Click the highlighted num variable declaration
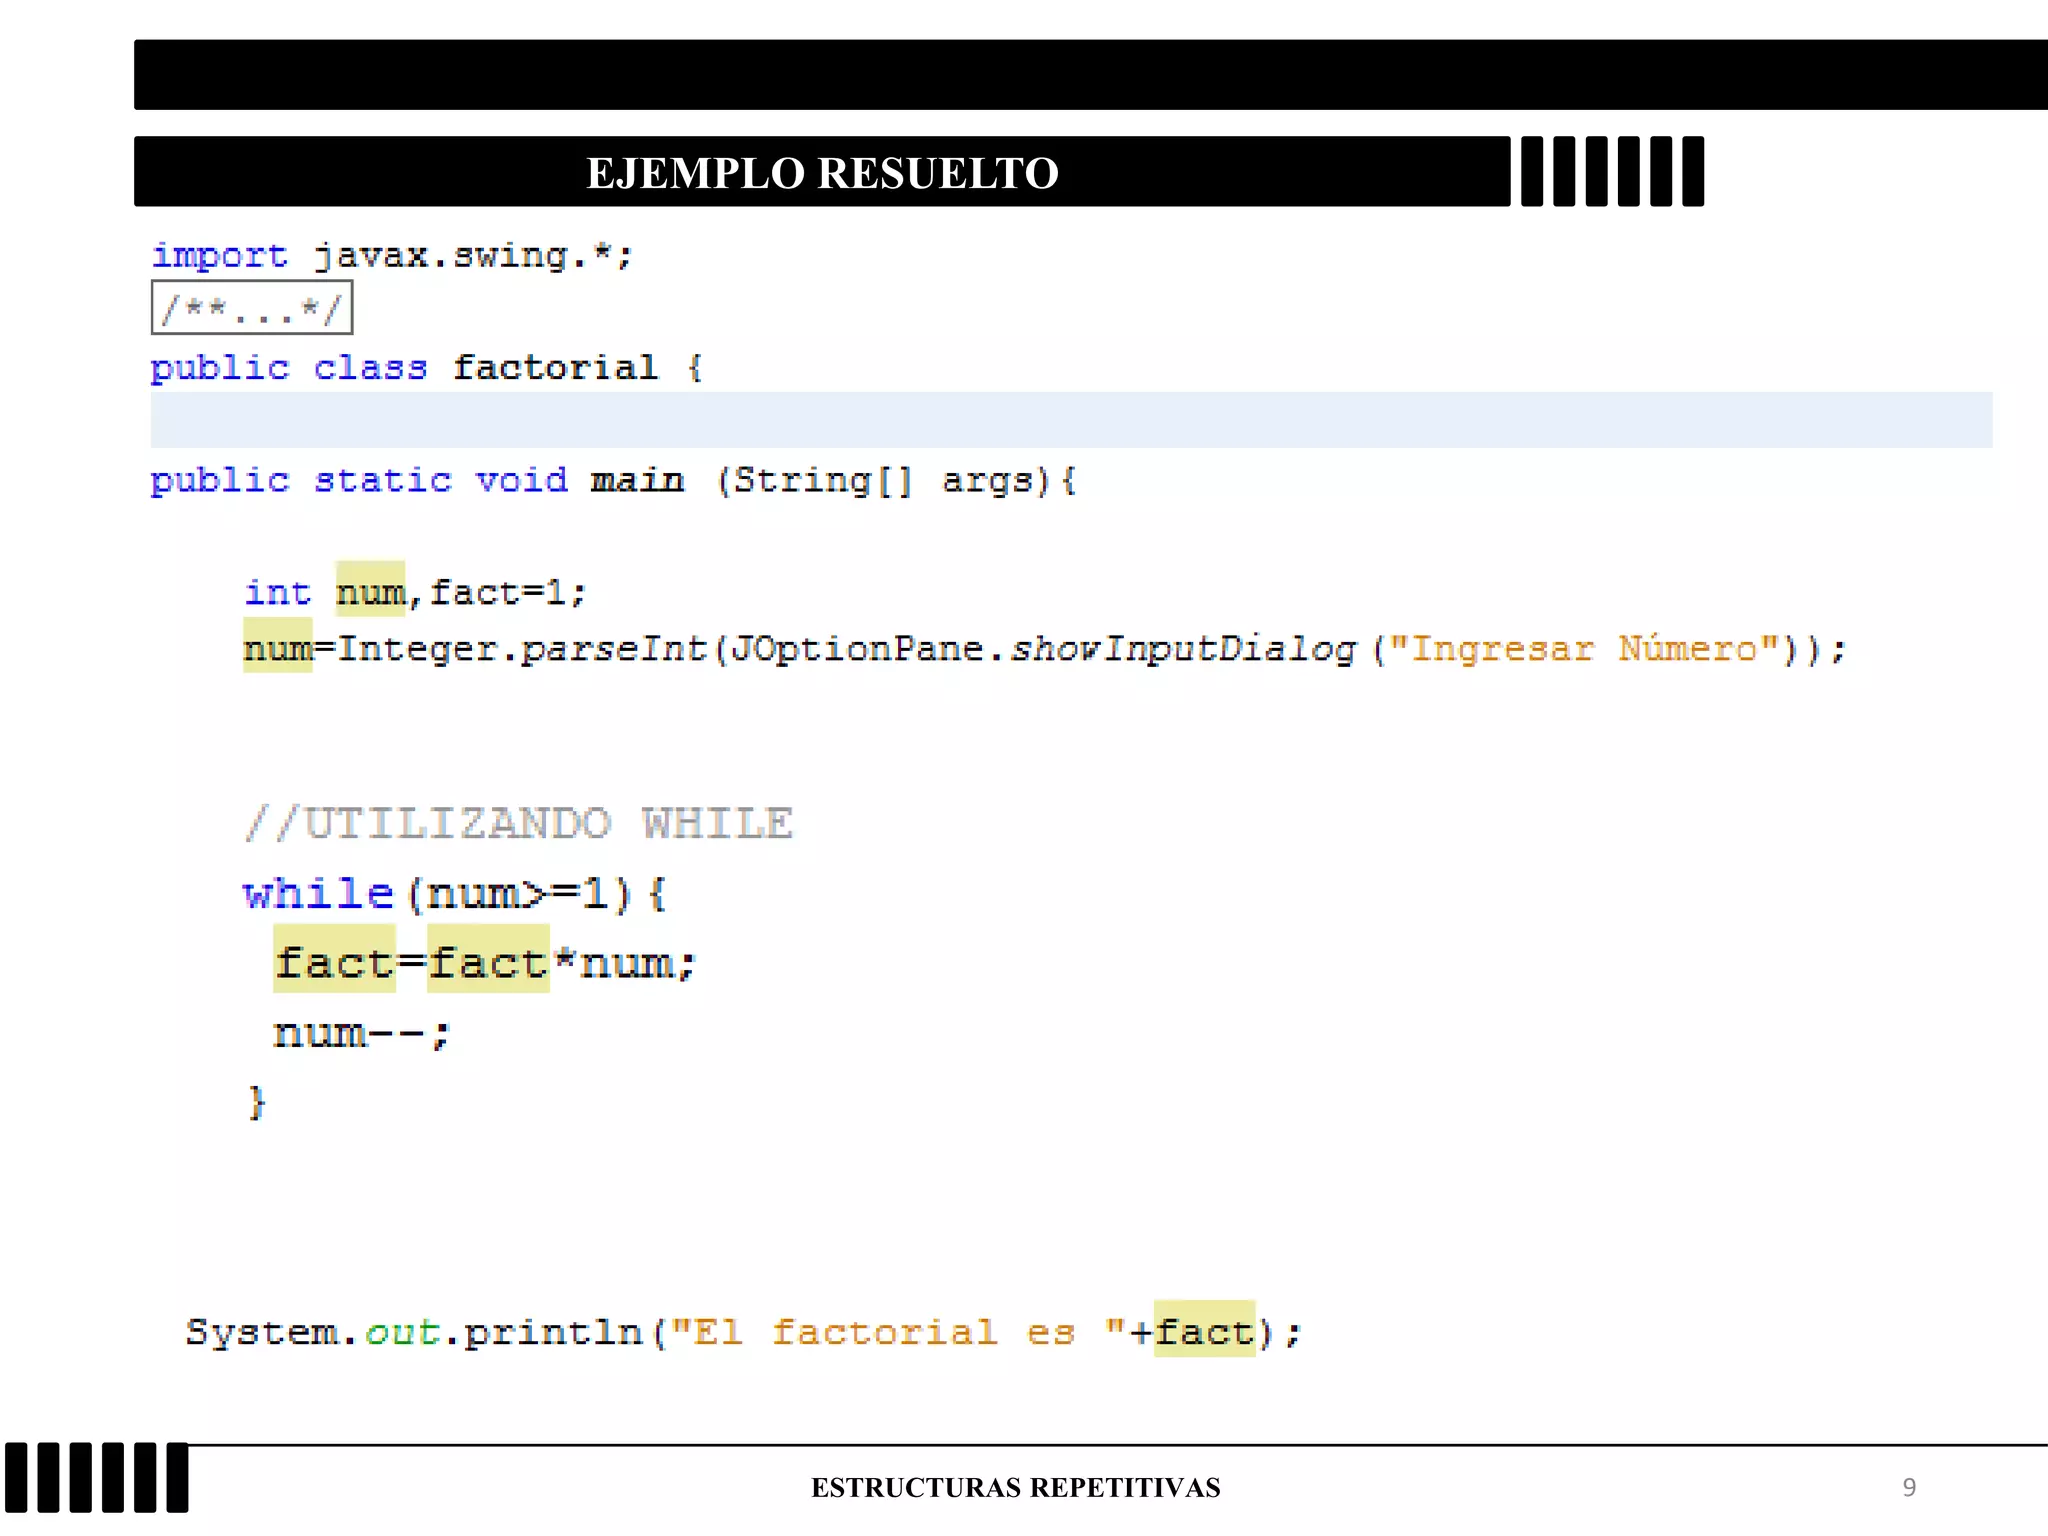This screenshot has width=2048, height=1536. (x=370, y=592)
